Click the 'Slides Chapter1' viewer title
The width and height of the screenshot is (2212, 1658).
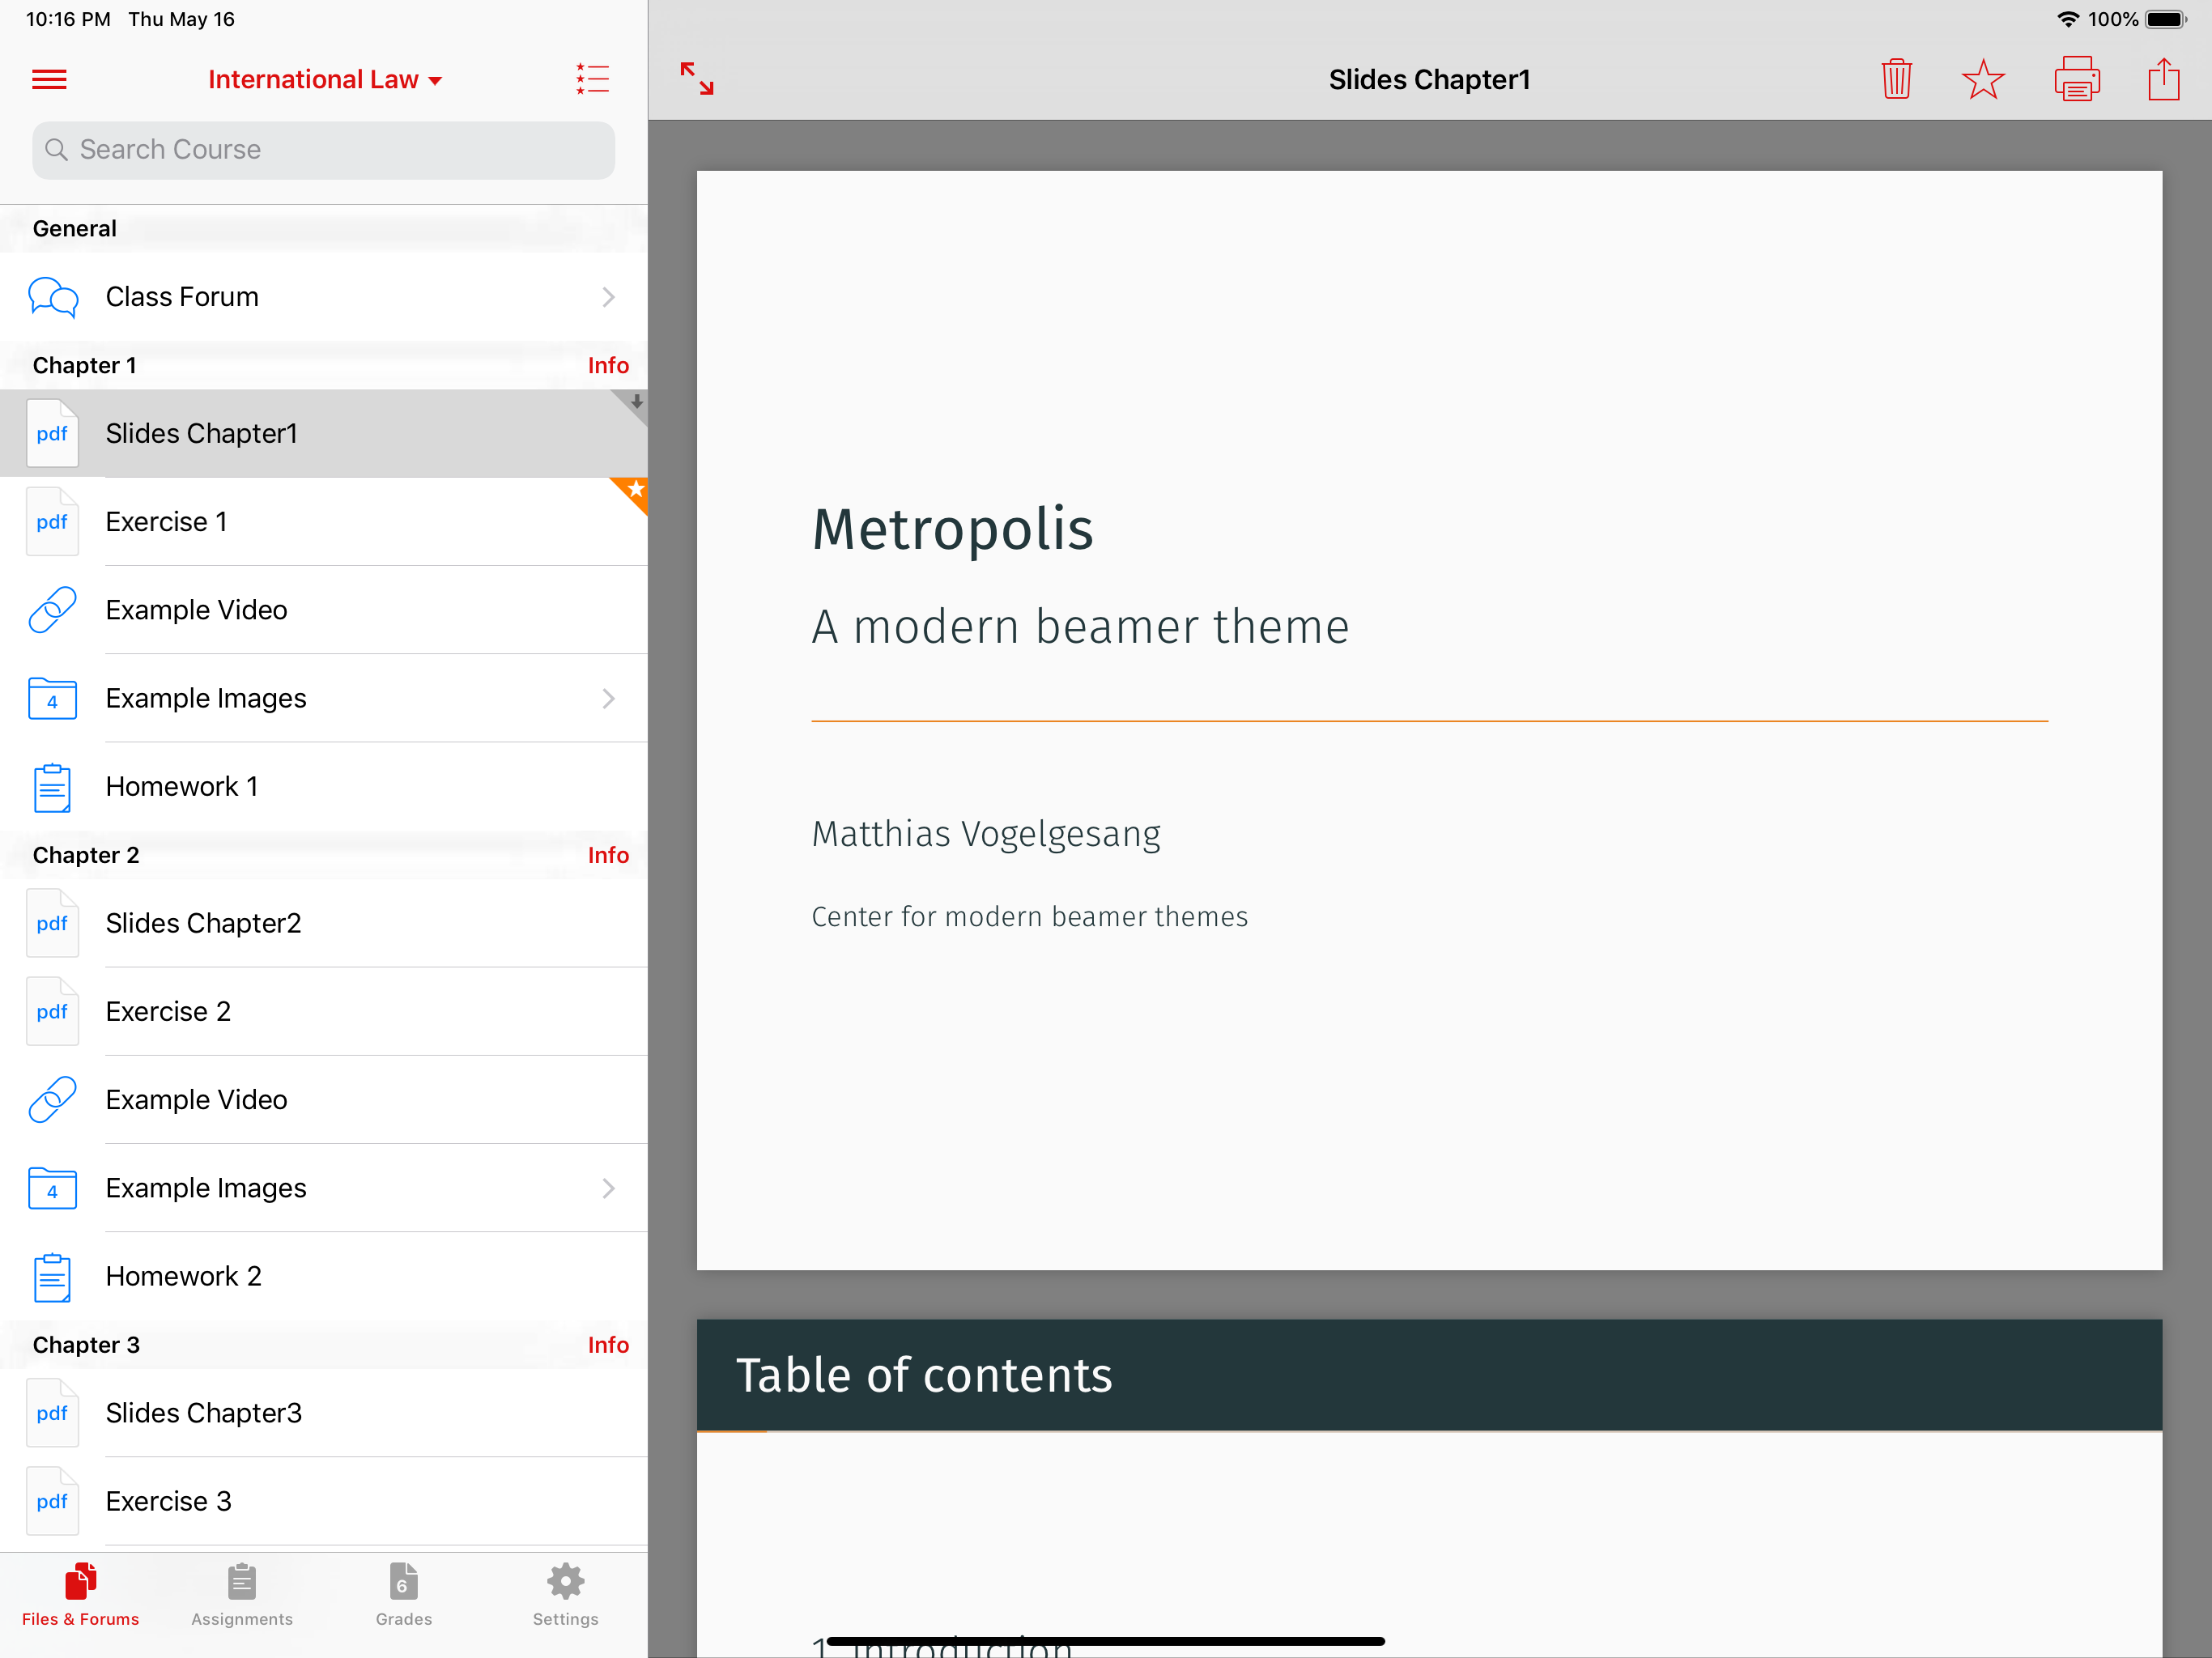tap(1429, 79)
